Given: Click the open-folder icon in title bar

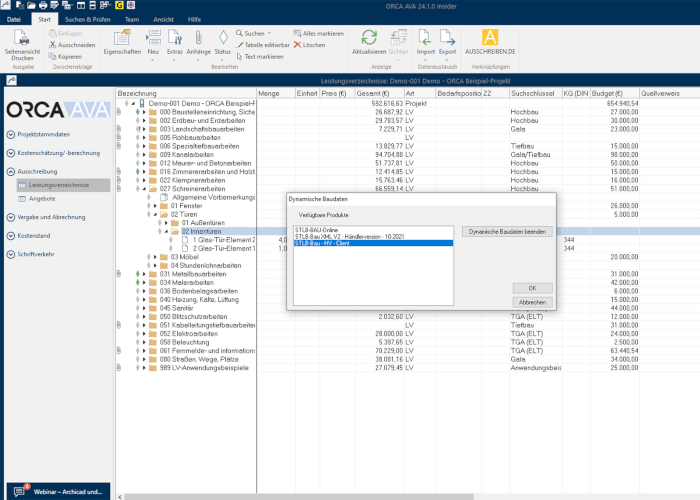Looking at the screenshot, I should pyautogui.click(x=31, y=5).
